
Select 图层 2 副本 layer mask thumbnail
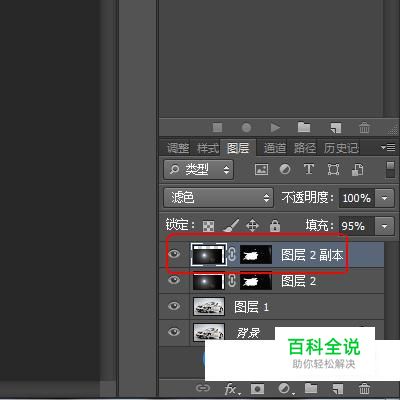pyautogui.click(x=256, y=255)
